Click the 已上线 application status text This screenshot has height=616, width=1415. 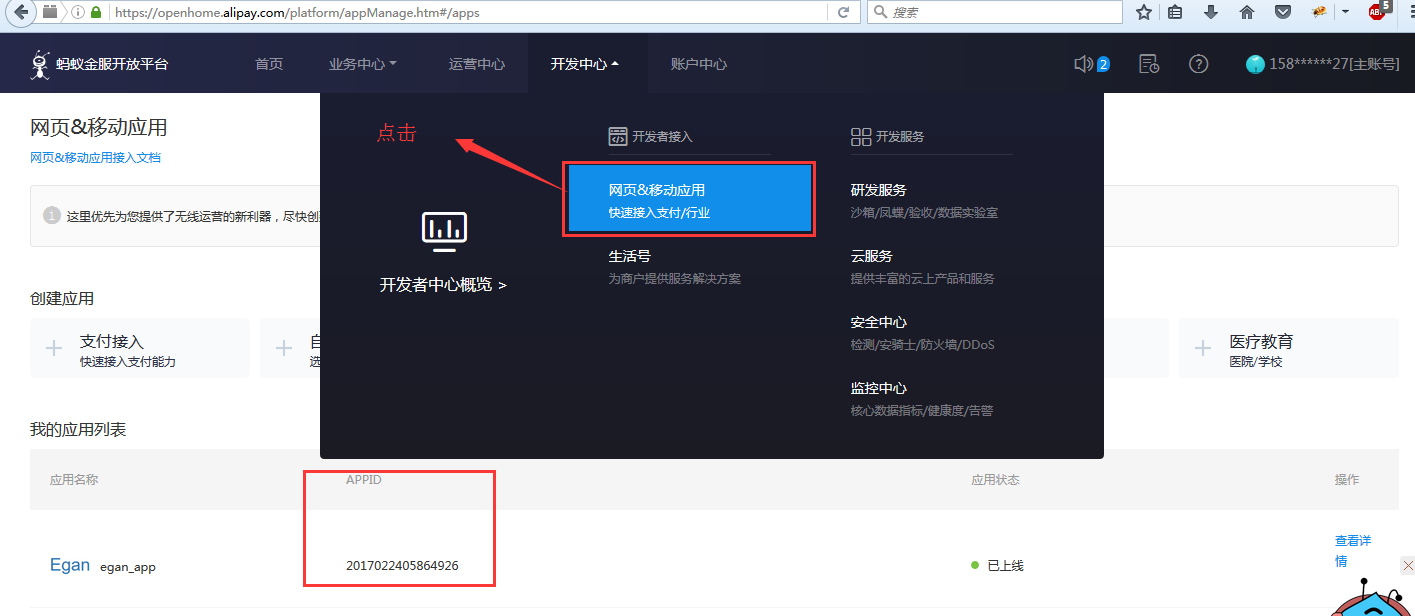(1005, 566)
